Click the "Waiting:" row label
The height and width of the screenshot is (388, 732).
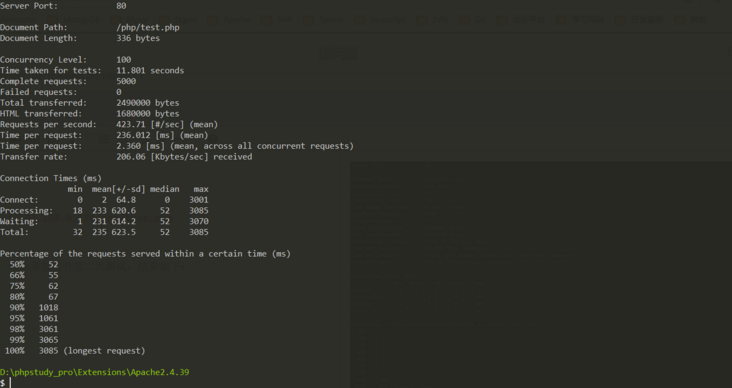pyautogui.click(x=19, y=221)
